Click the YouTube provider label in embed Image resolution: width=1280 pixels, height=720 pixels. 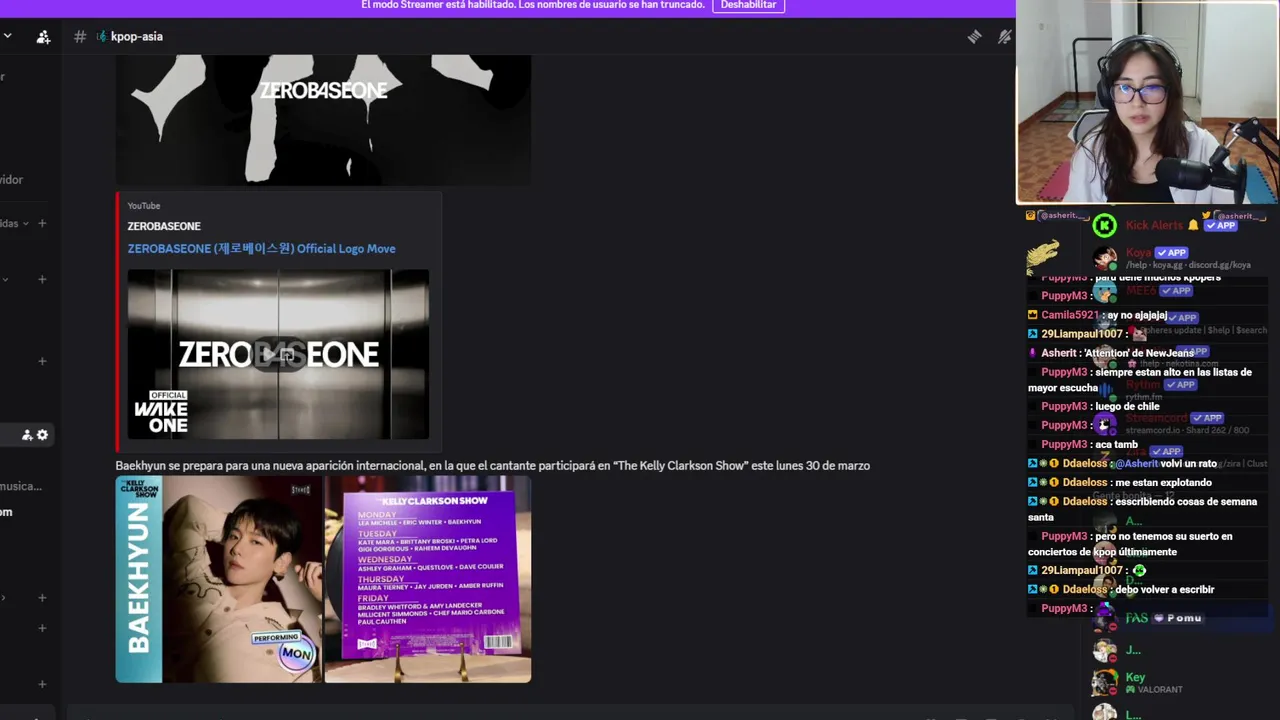point(144,206)
